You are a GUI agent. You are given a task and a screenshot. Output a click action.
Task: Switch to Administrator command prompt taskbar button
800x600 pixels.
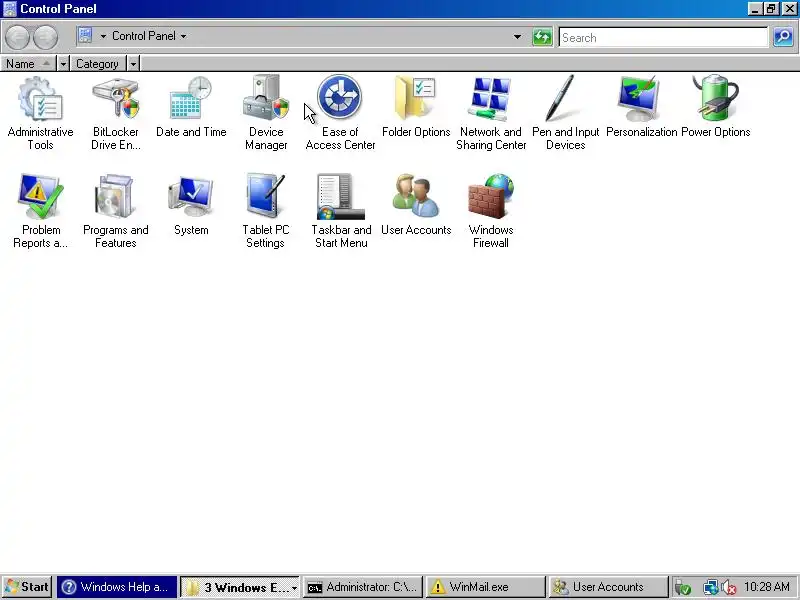click(364, 587)
